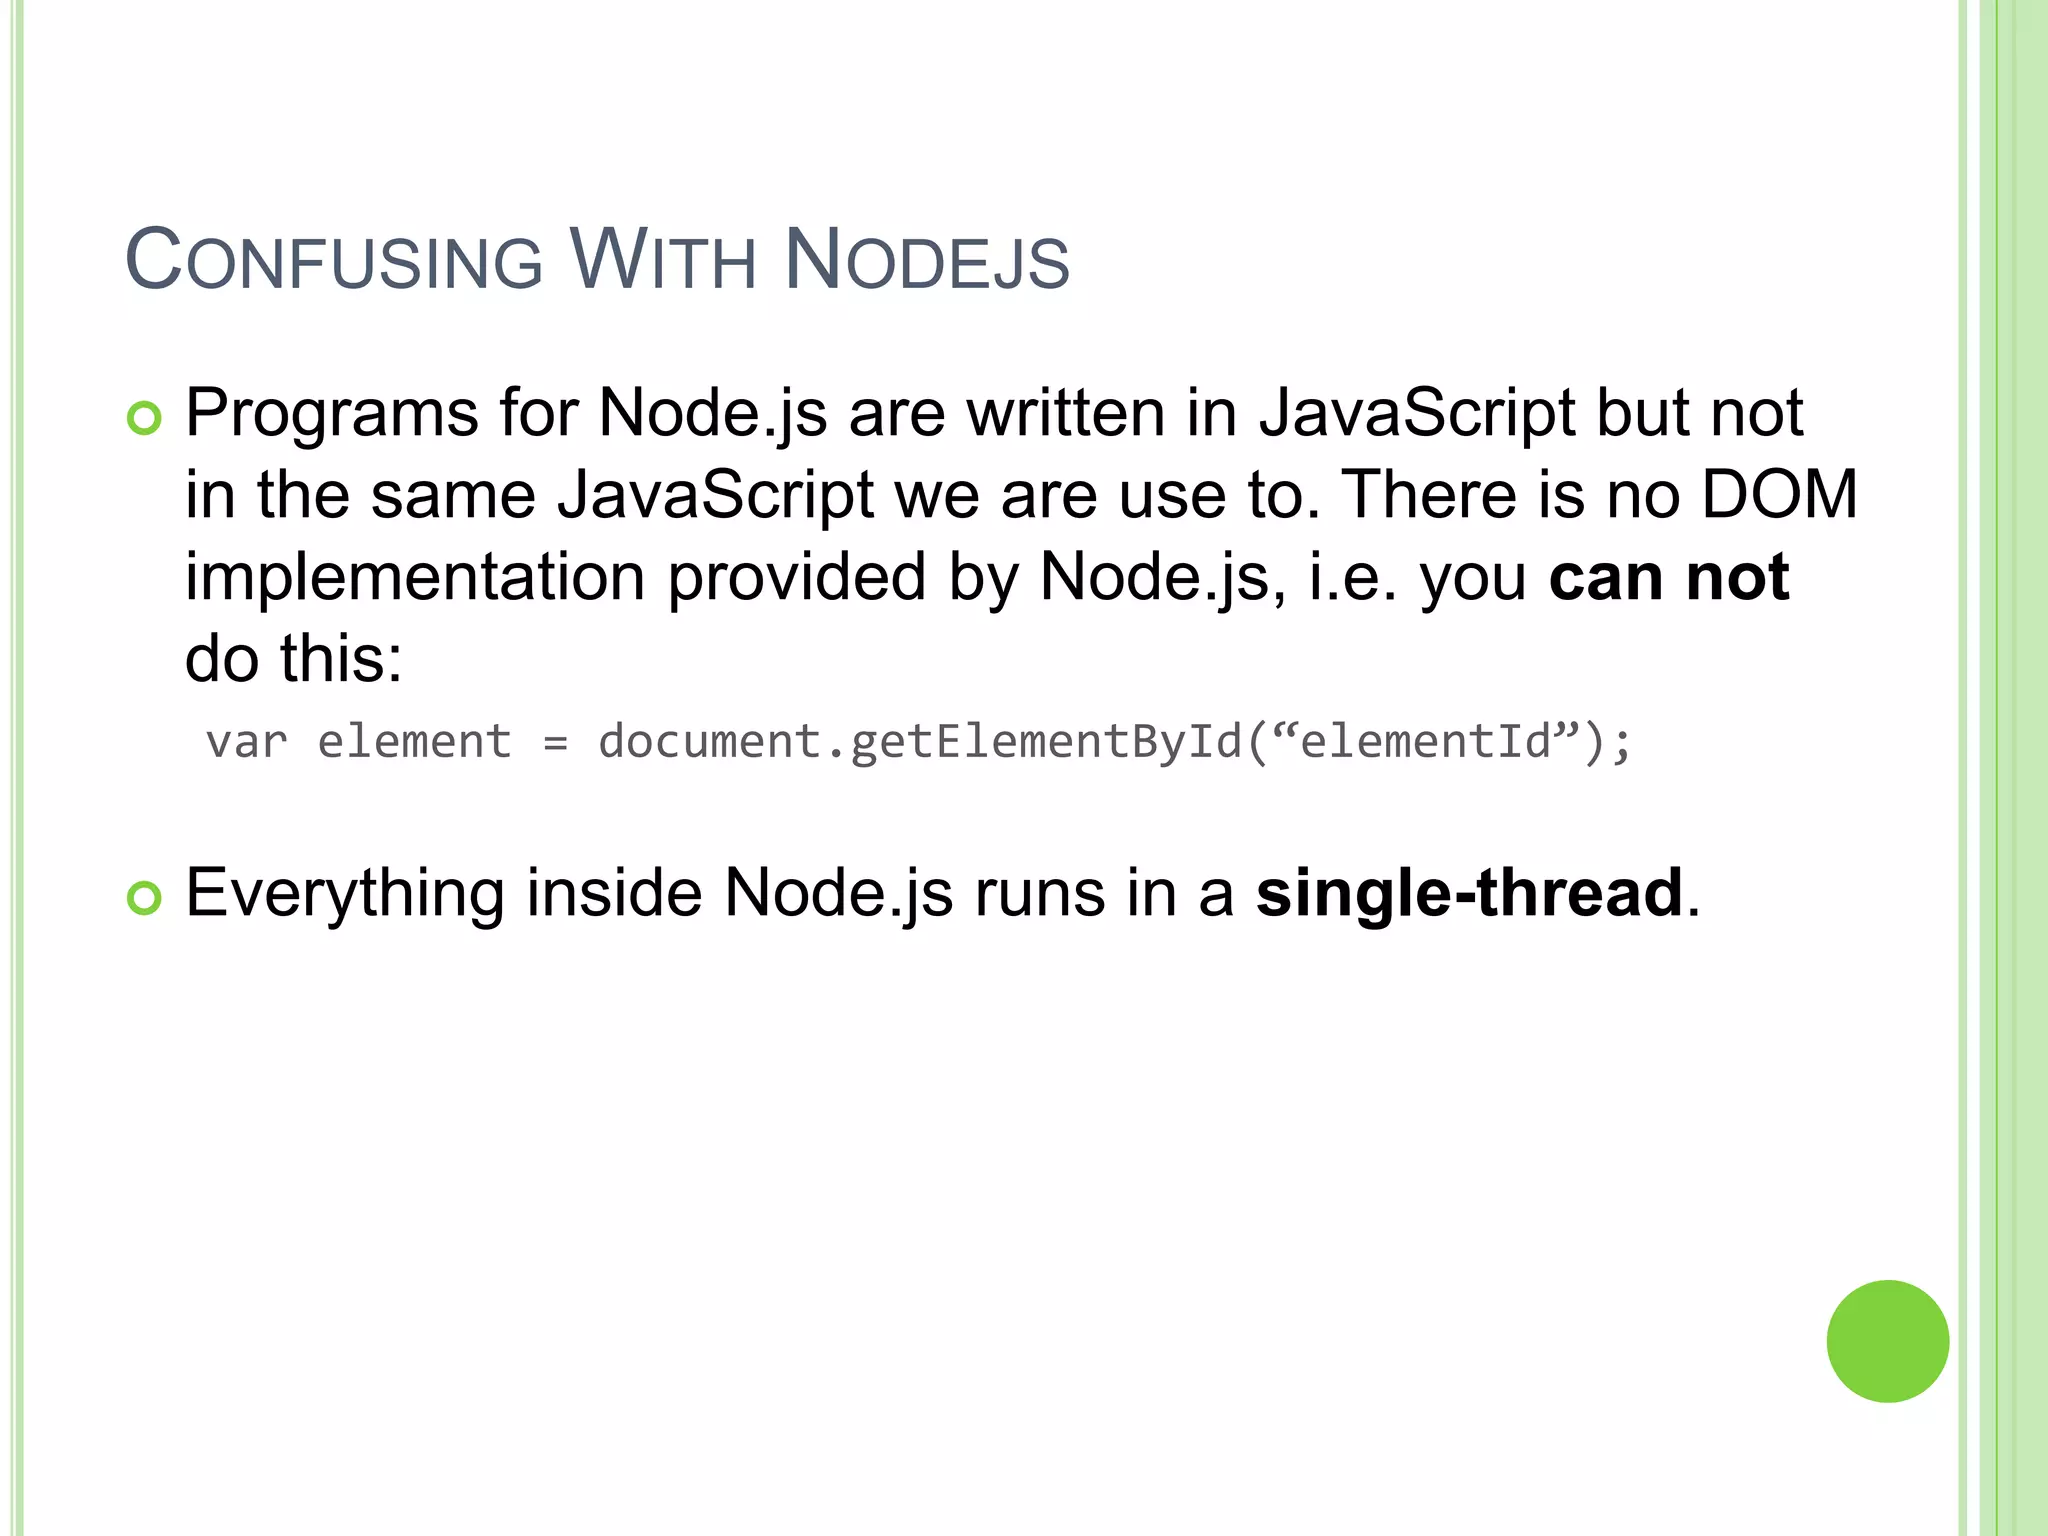Select the bold text 'can not'
This screenshot has width=2048, height=1536.
[x=1668, y=577]
